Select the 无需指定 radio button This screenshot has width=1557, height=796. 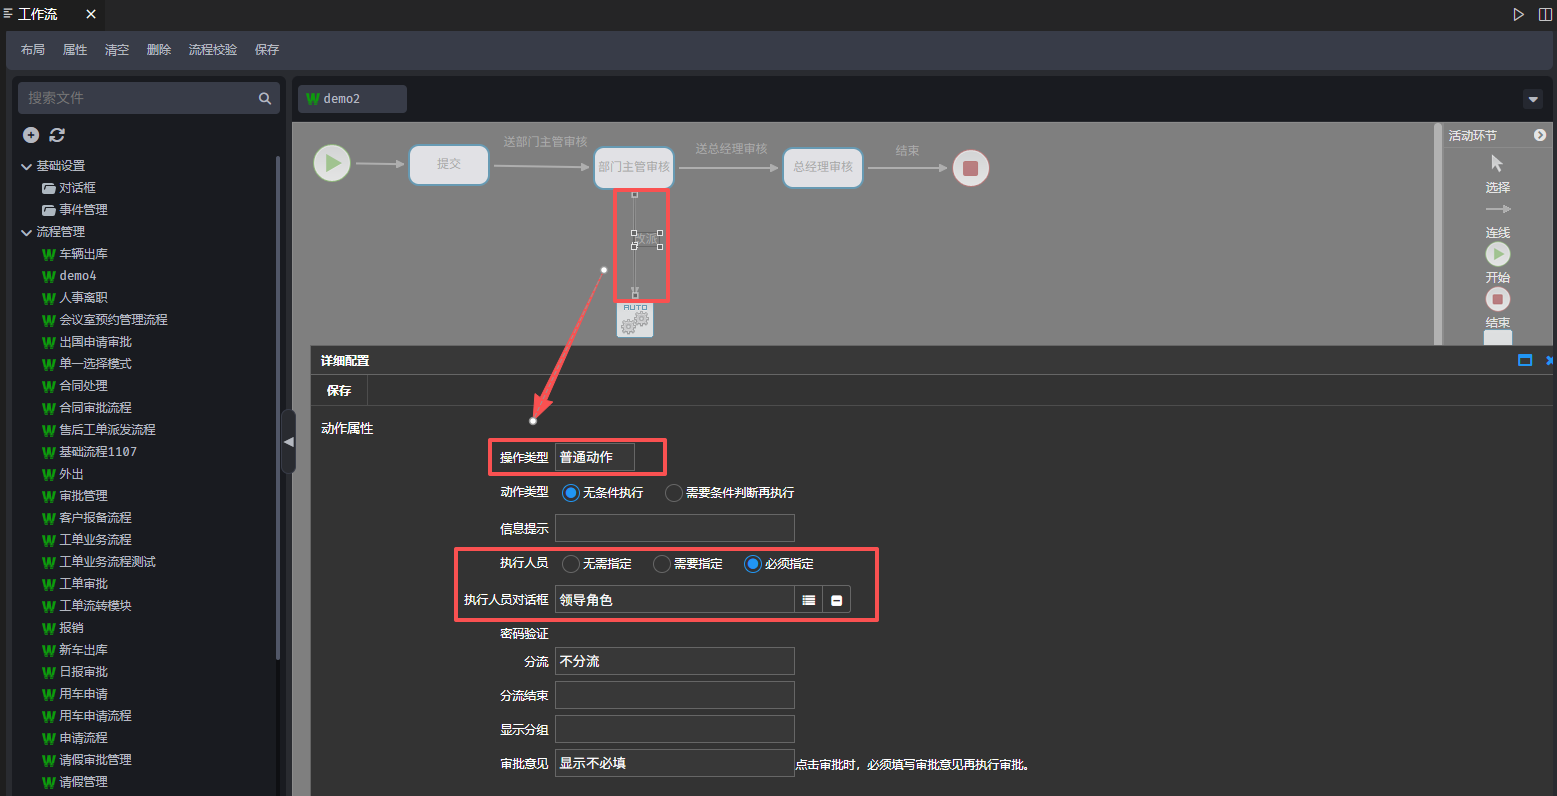(571, 564)
